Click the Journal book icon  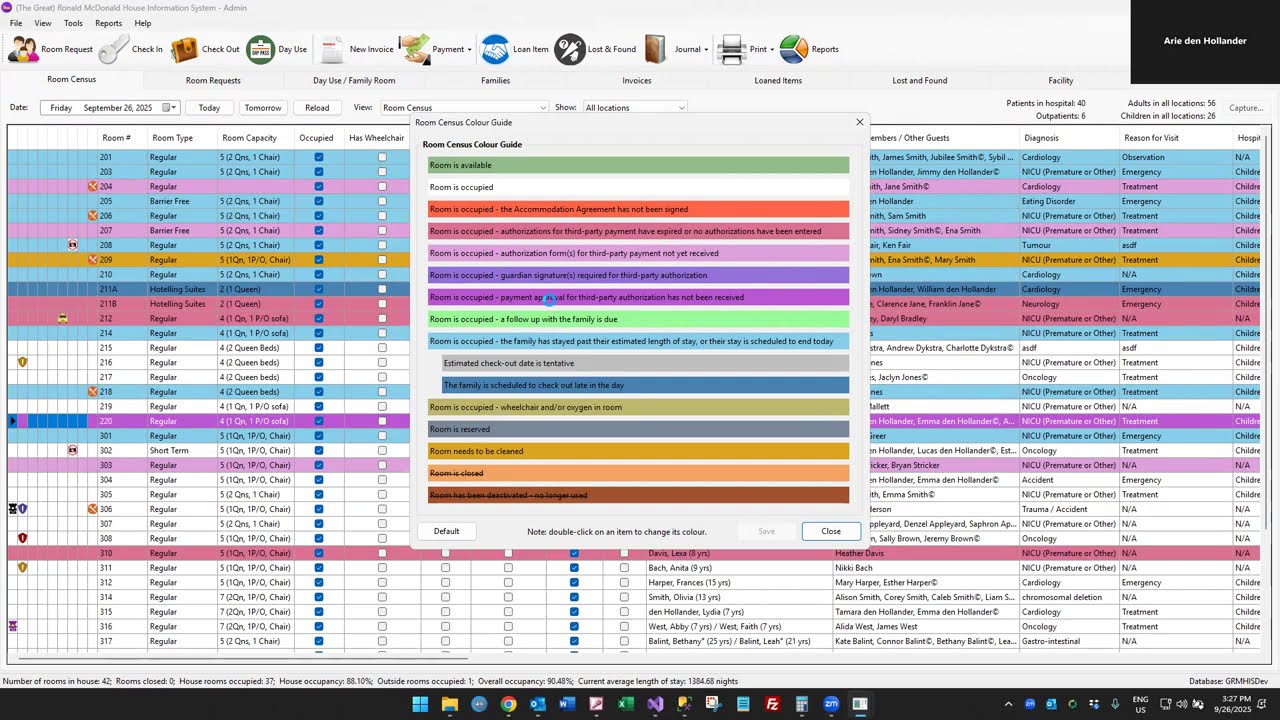tap(655, 49)
